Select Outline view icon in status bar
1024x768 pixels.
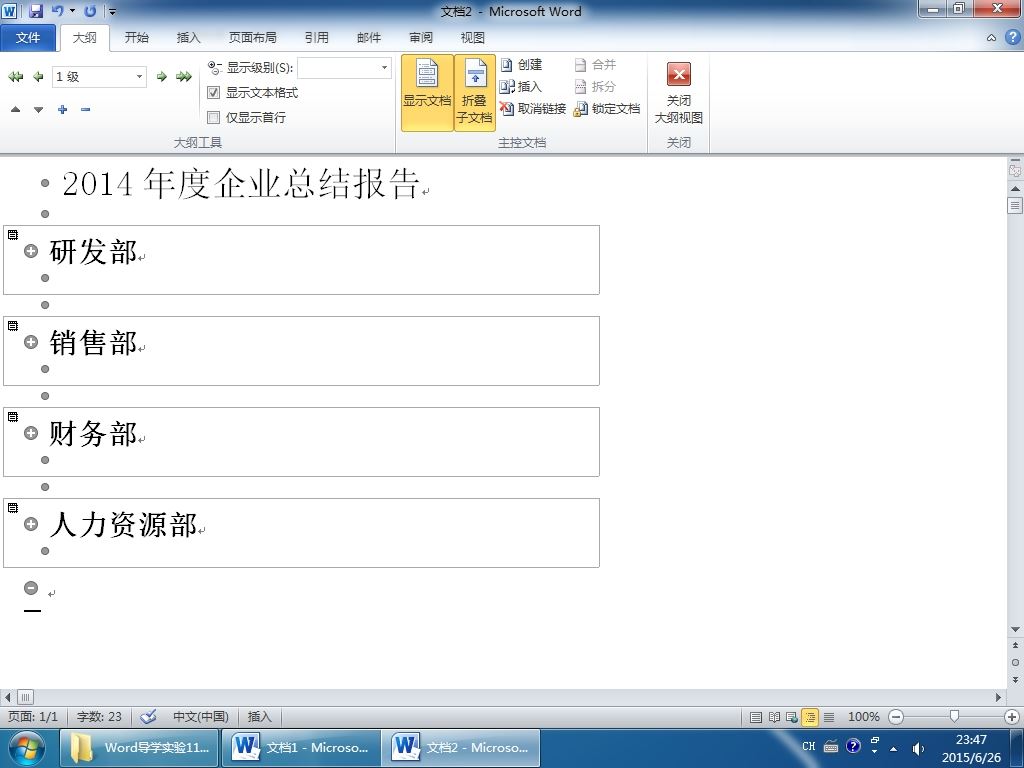point(810,717)
